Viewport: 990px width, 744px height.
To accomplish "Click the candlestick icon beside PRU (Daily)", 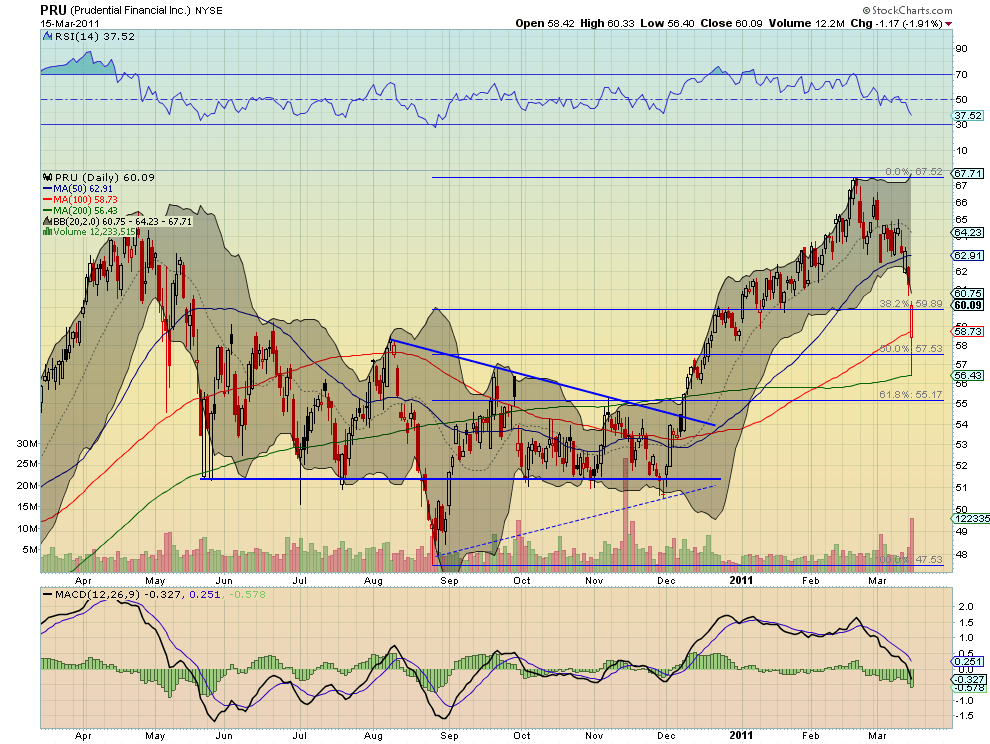I will click(47, 177).
